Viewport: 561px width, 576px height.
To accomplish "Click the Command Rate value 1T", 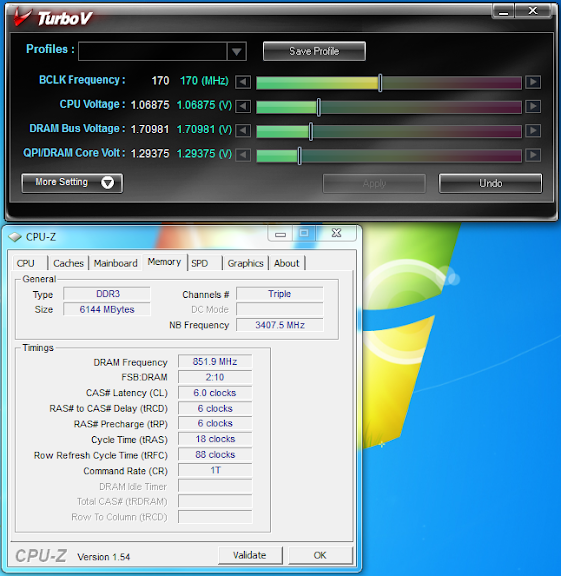I will [x=215, y=470].
